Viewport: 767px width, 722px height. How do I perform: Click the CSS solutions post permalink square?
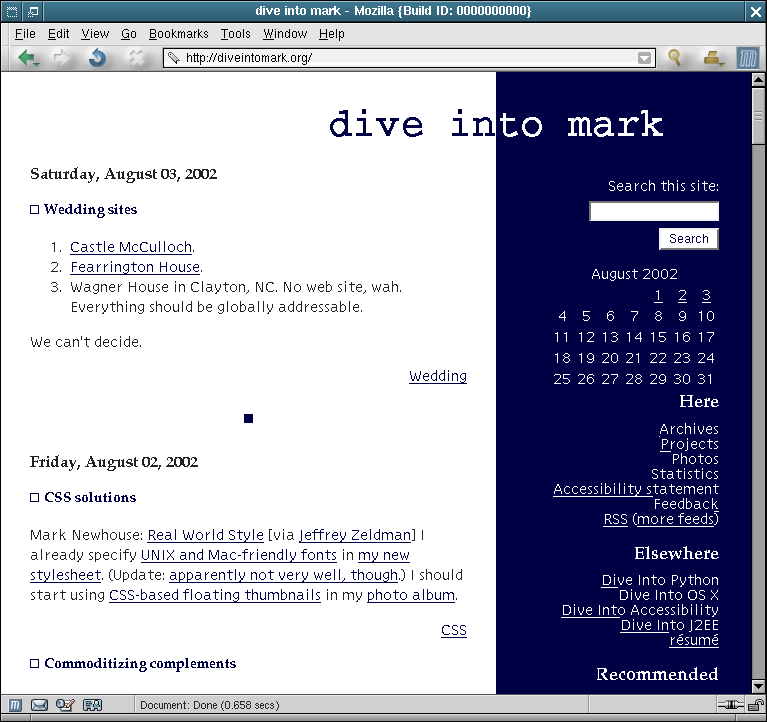[34, 497]
